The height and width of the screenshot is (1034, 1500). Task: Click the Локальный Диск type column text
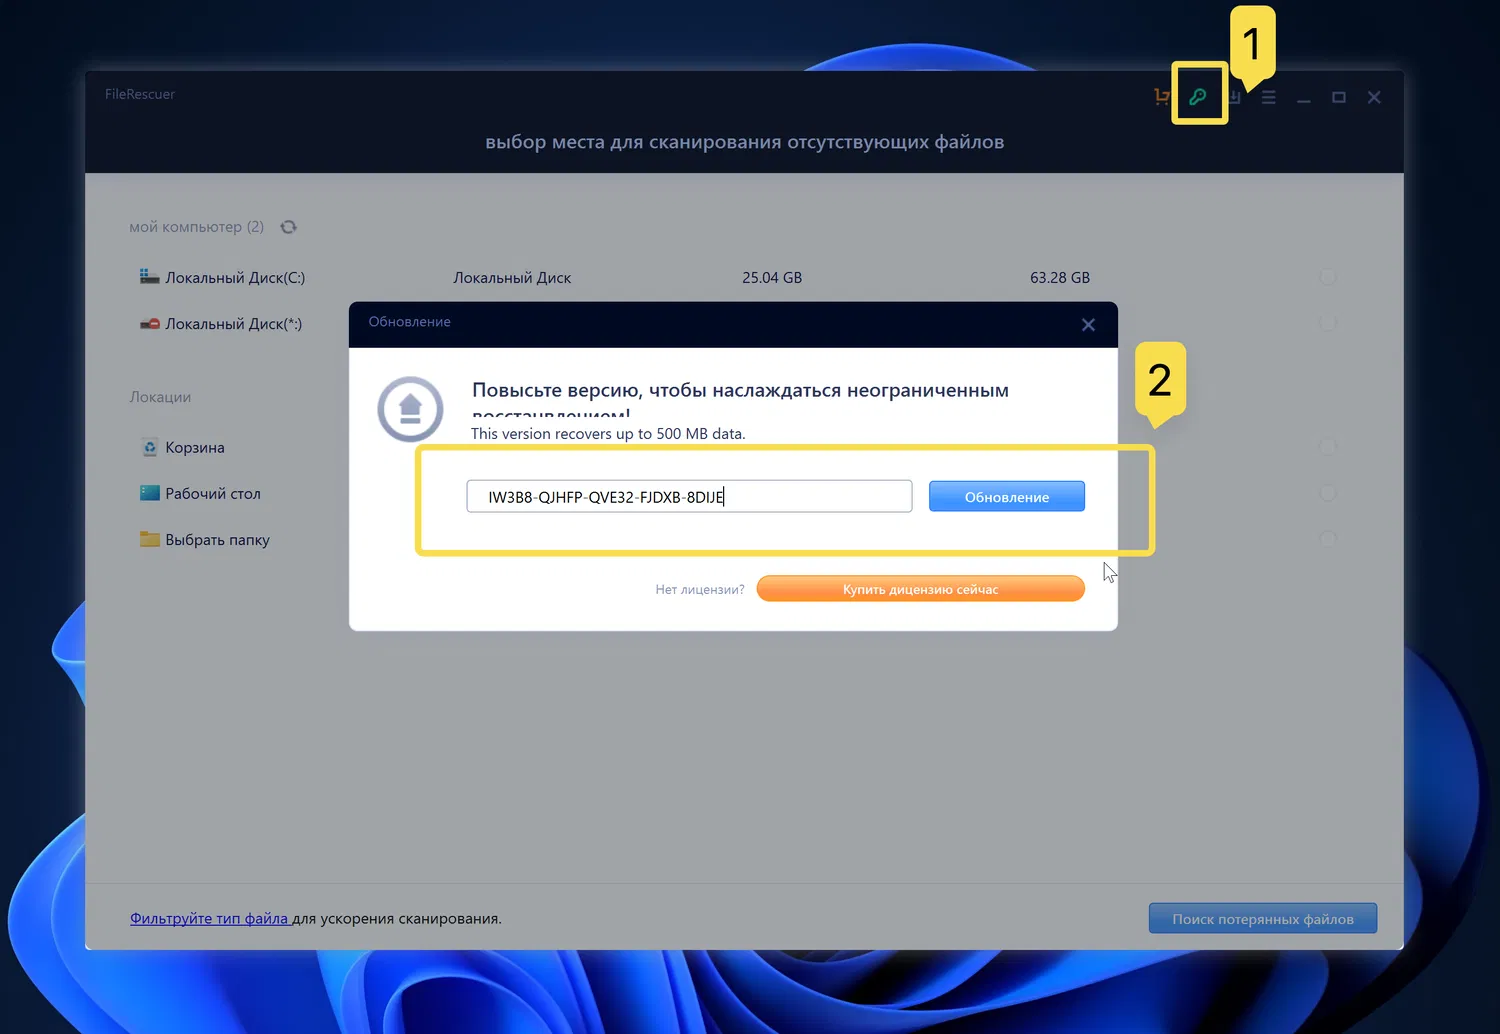click(x=512, y=278)
